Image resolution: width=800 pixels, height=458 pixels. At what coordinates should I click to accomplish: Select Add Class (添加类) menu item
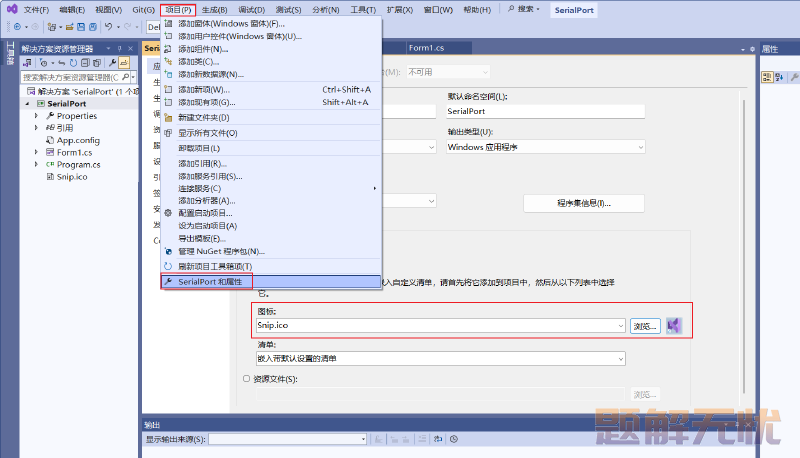click(x=271, y=62)
